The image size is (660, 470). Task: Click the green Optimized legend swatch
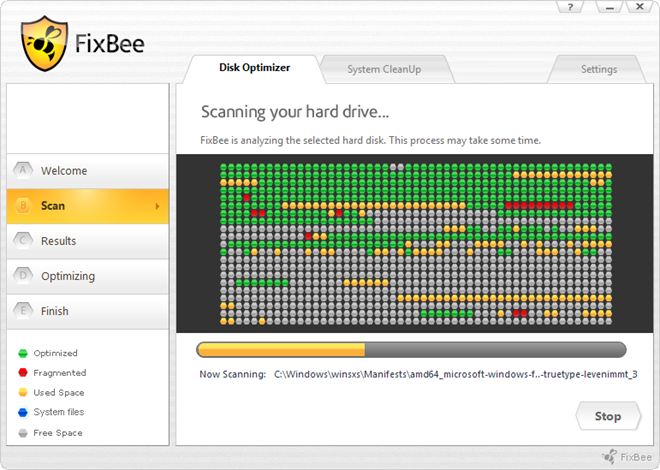click(x=23, y=353)
